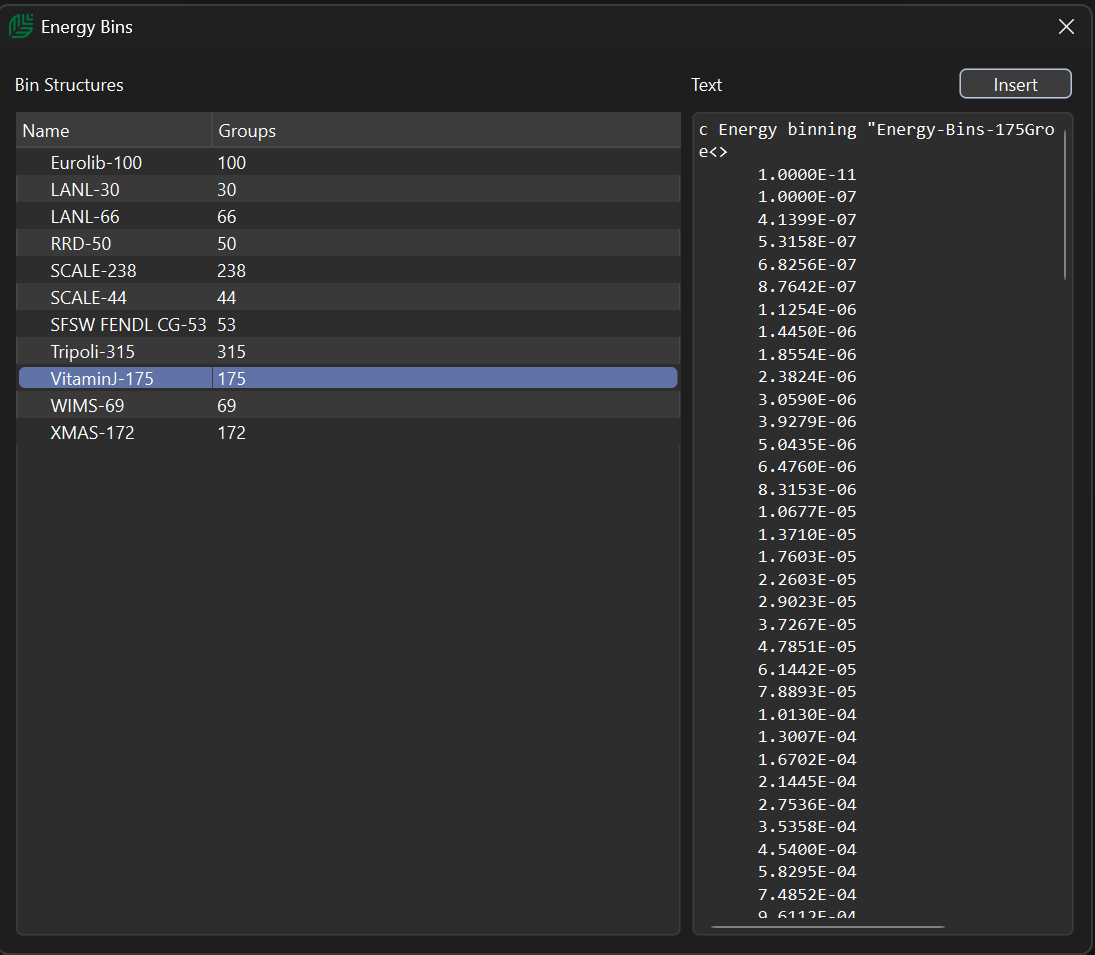
Task: Click the value 5.0435E-06
Action: pyautogui.click(x=807, y=445)
